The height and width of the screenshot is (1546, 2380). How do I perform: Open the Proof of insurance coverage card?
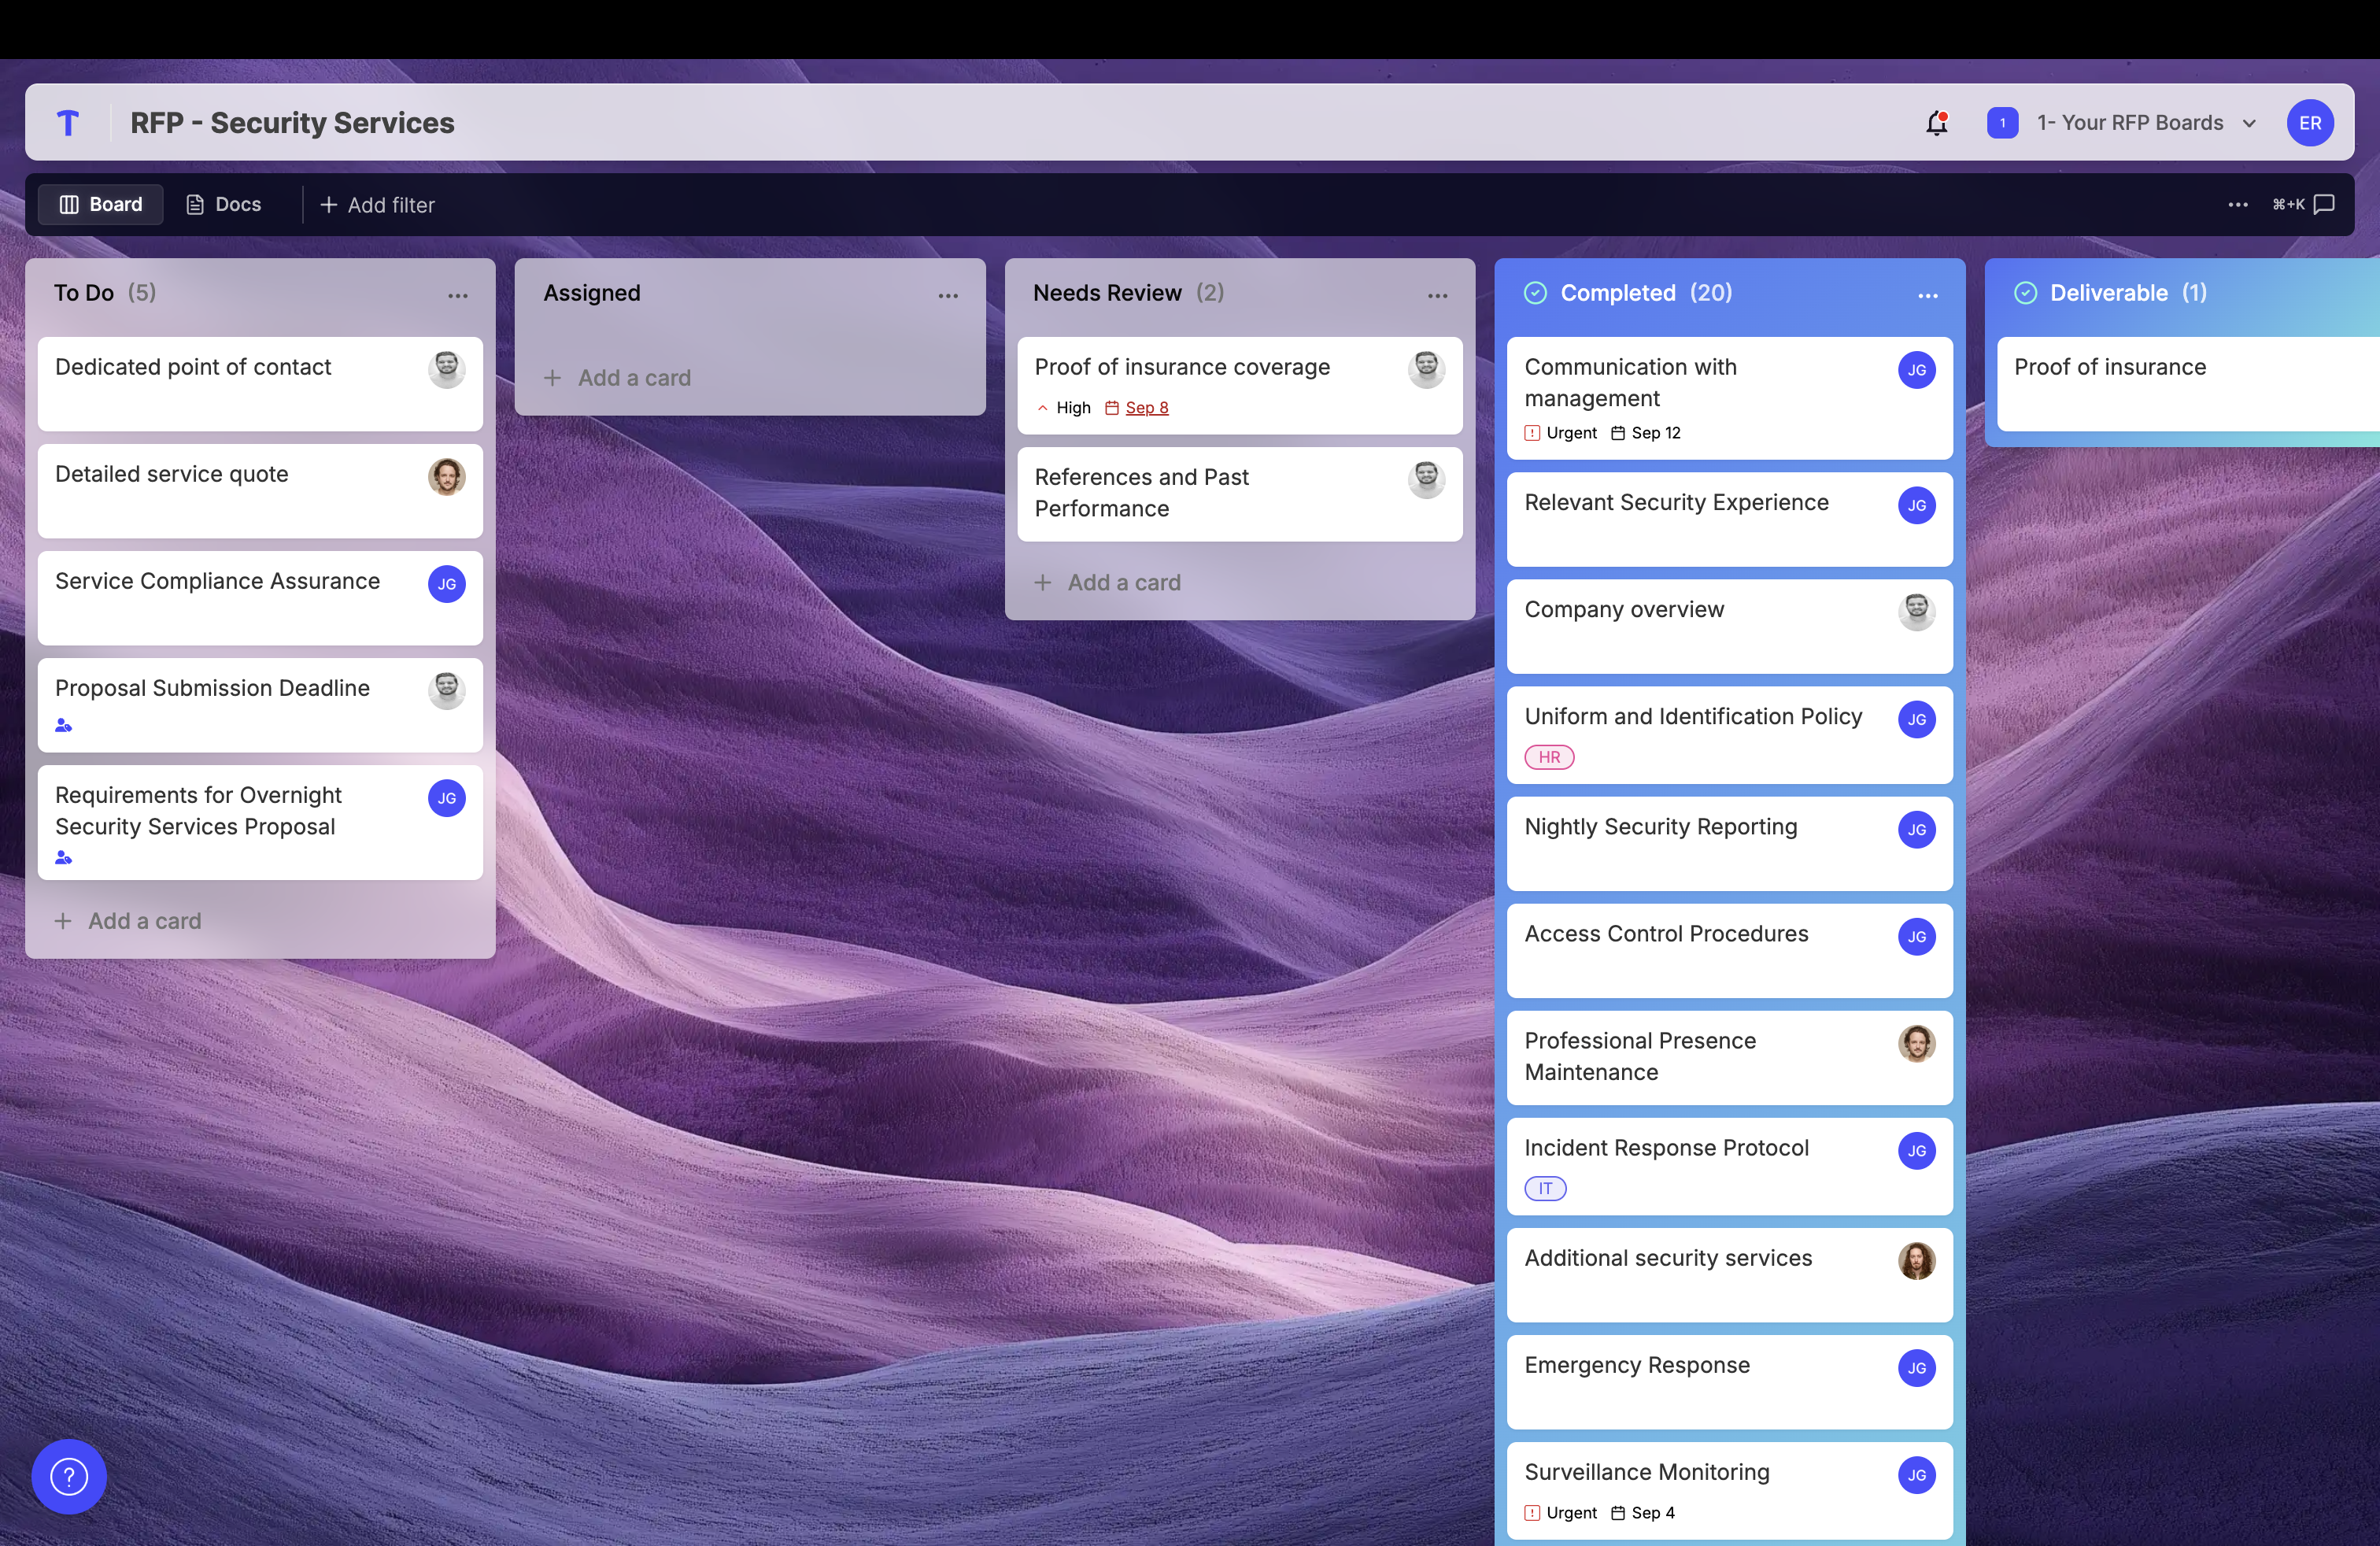pyautogui.click(x=1182, y=368)
